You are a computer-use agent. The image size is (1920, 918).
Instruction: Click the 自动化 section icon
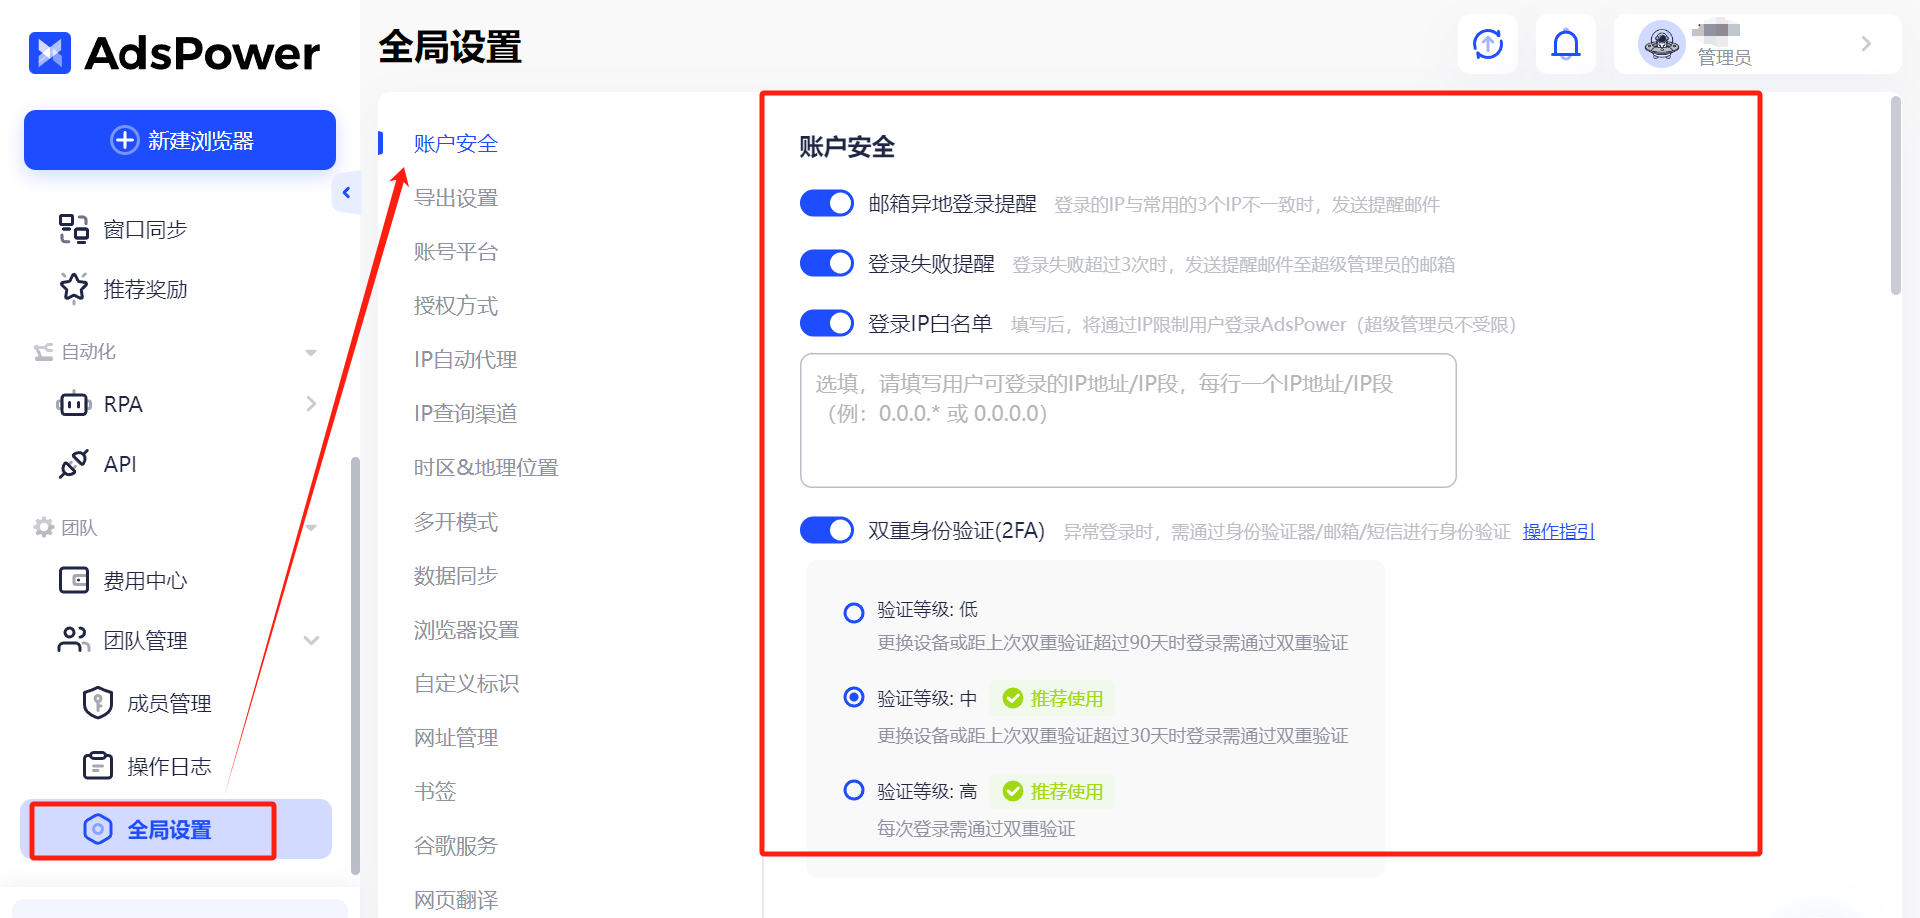(x=43, y=352)
